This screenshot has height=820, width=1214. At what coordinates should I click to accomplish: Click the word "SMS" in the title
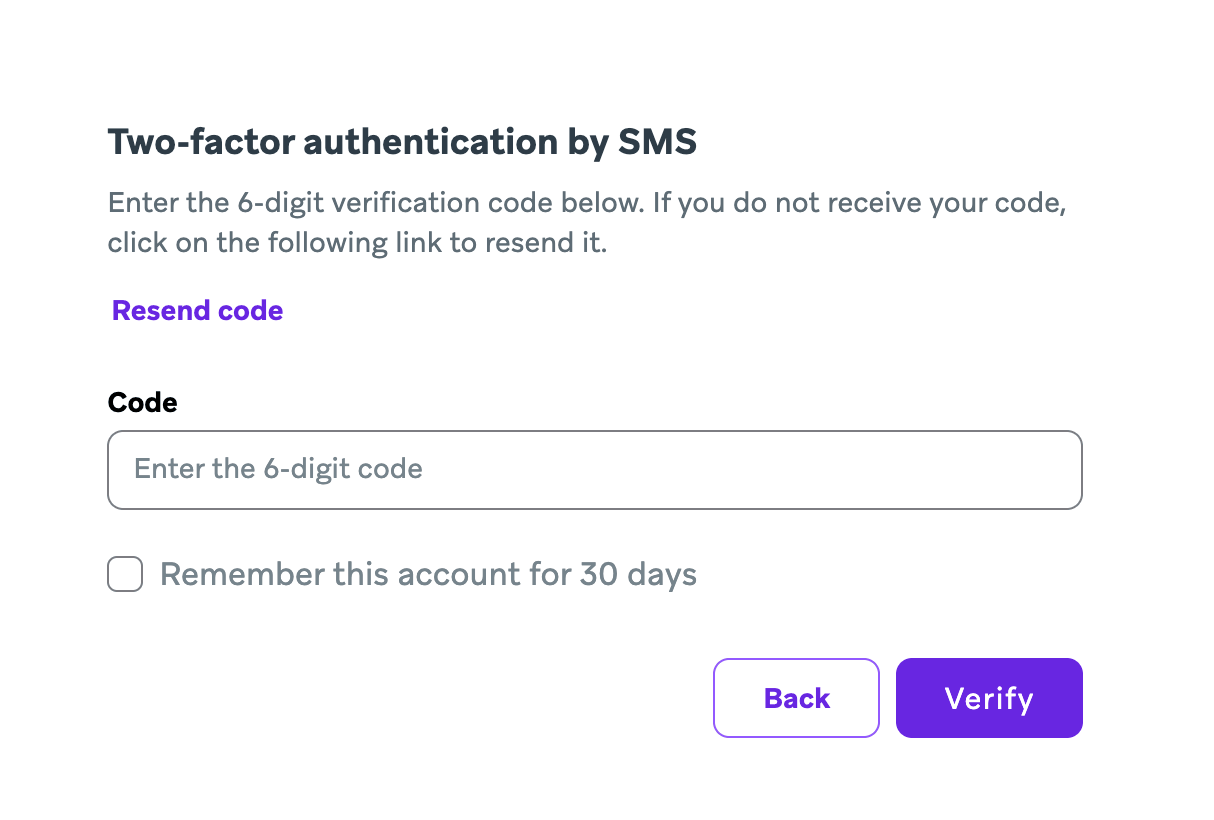coord(656,143)
